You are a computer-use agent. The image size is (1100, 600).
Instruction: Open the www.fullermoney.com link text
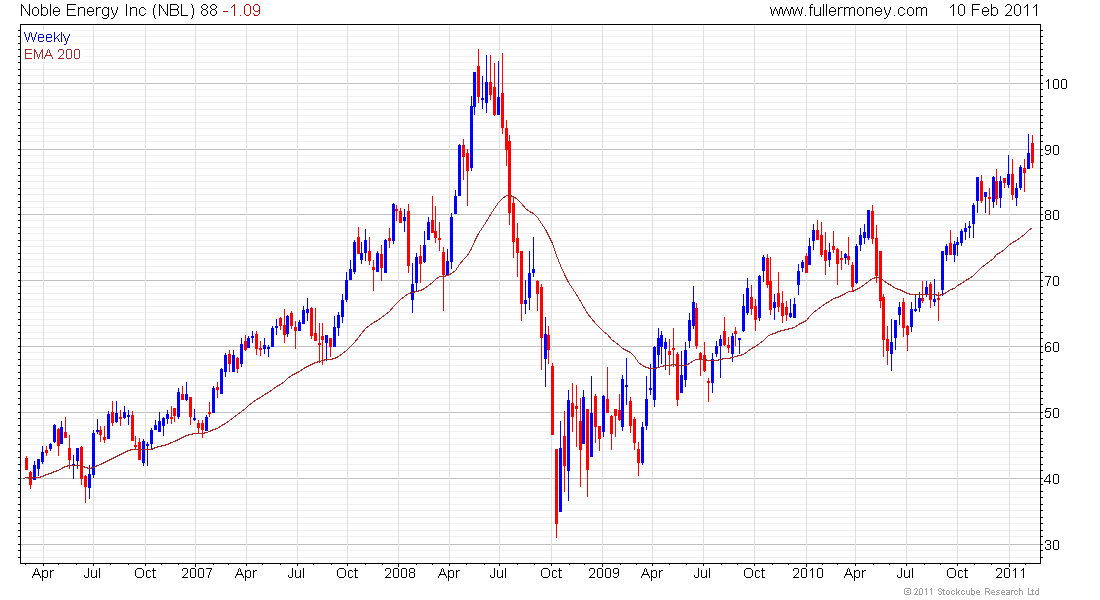848,11
